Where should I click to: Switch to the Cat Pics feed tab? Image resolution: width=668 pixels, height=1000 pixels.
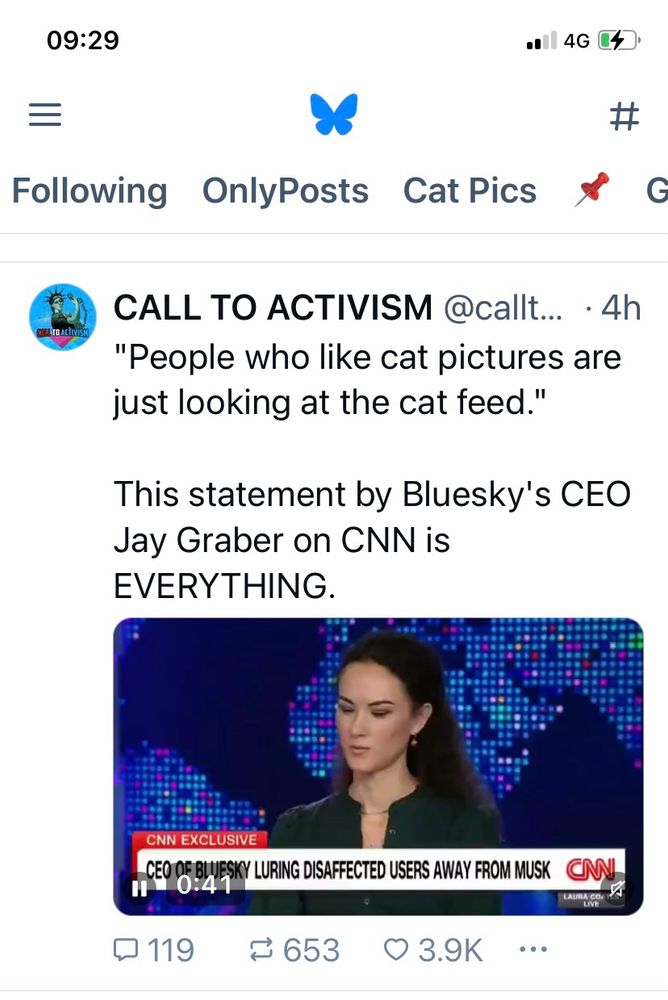470,191
